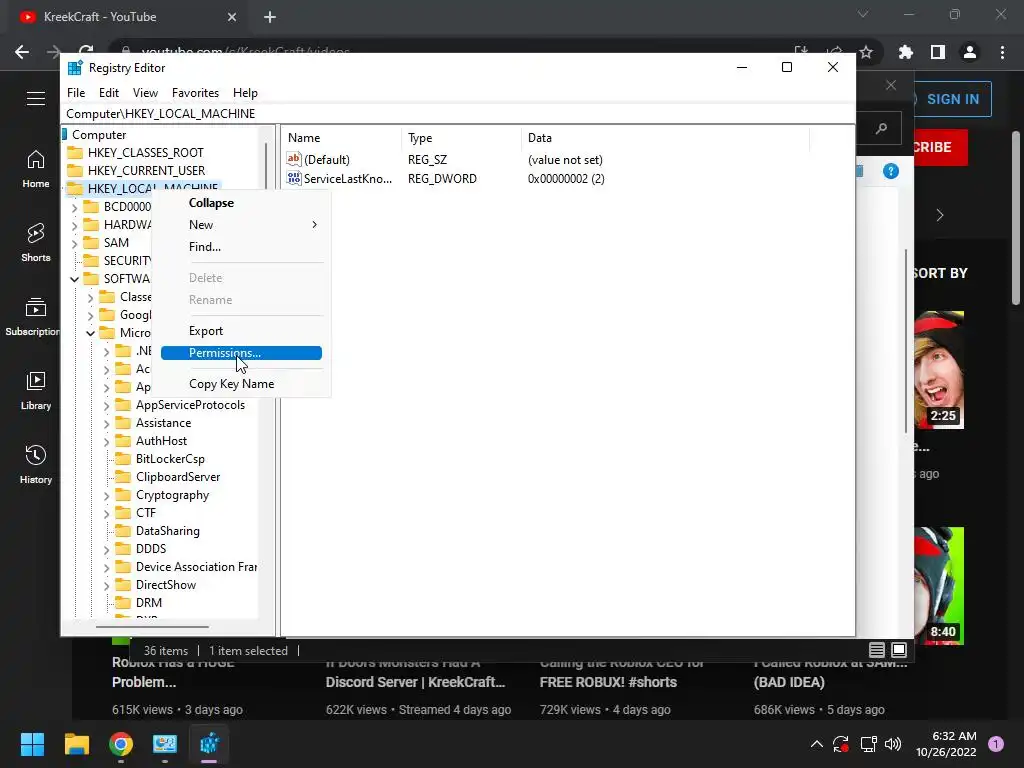
Task: Open Chrome extensions puzzle icon
Action: (906, 52)
